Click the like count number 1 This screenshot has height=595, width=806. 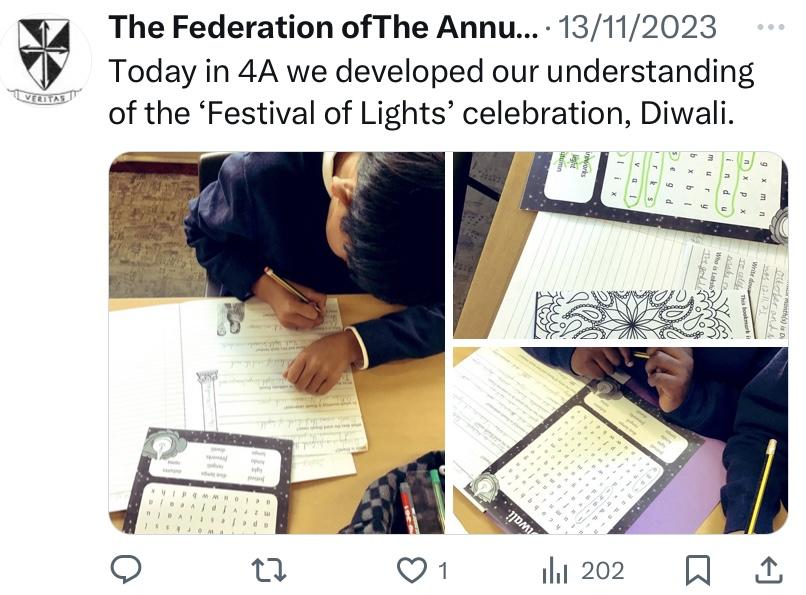[442, 571]
